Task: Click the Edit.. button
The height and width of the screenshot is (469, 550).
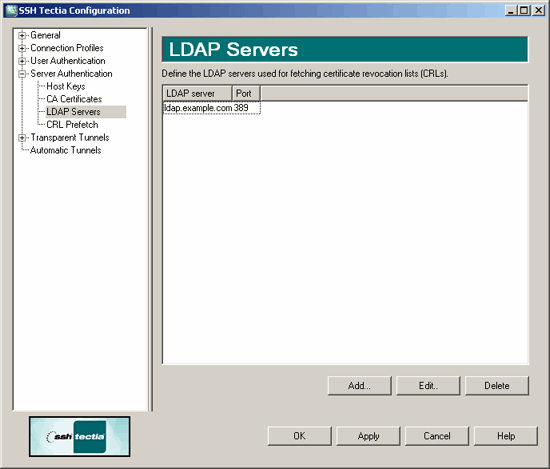Action: (x=428, y=386)
